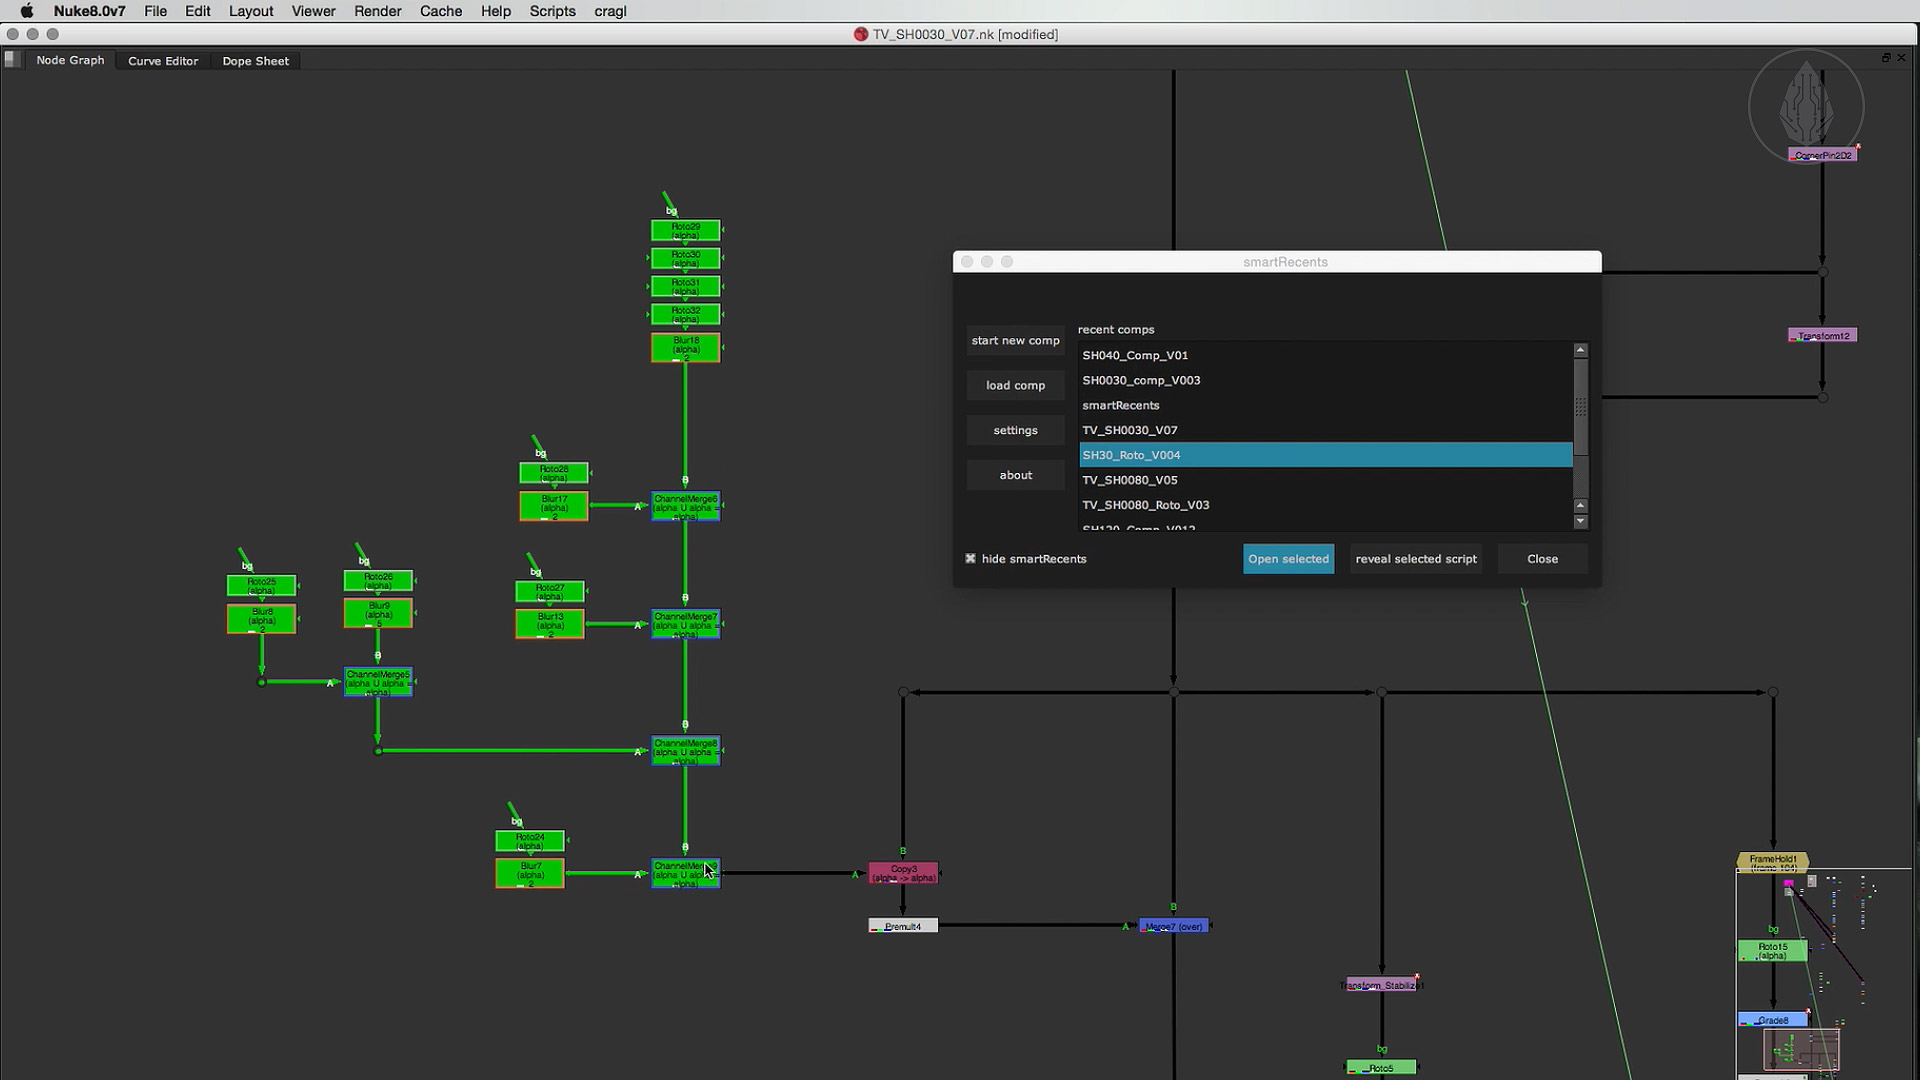Click the Close button in smartRecents
The image size is (1920, 1080).
(1542, 559)
